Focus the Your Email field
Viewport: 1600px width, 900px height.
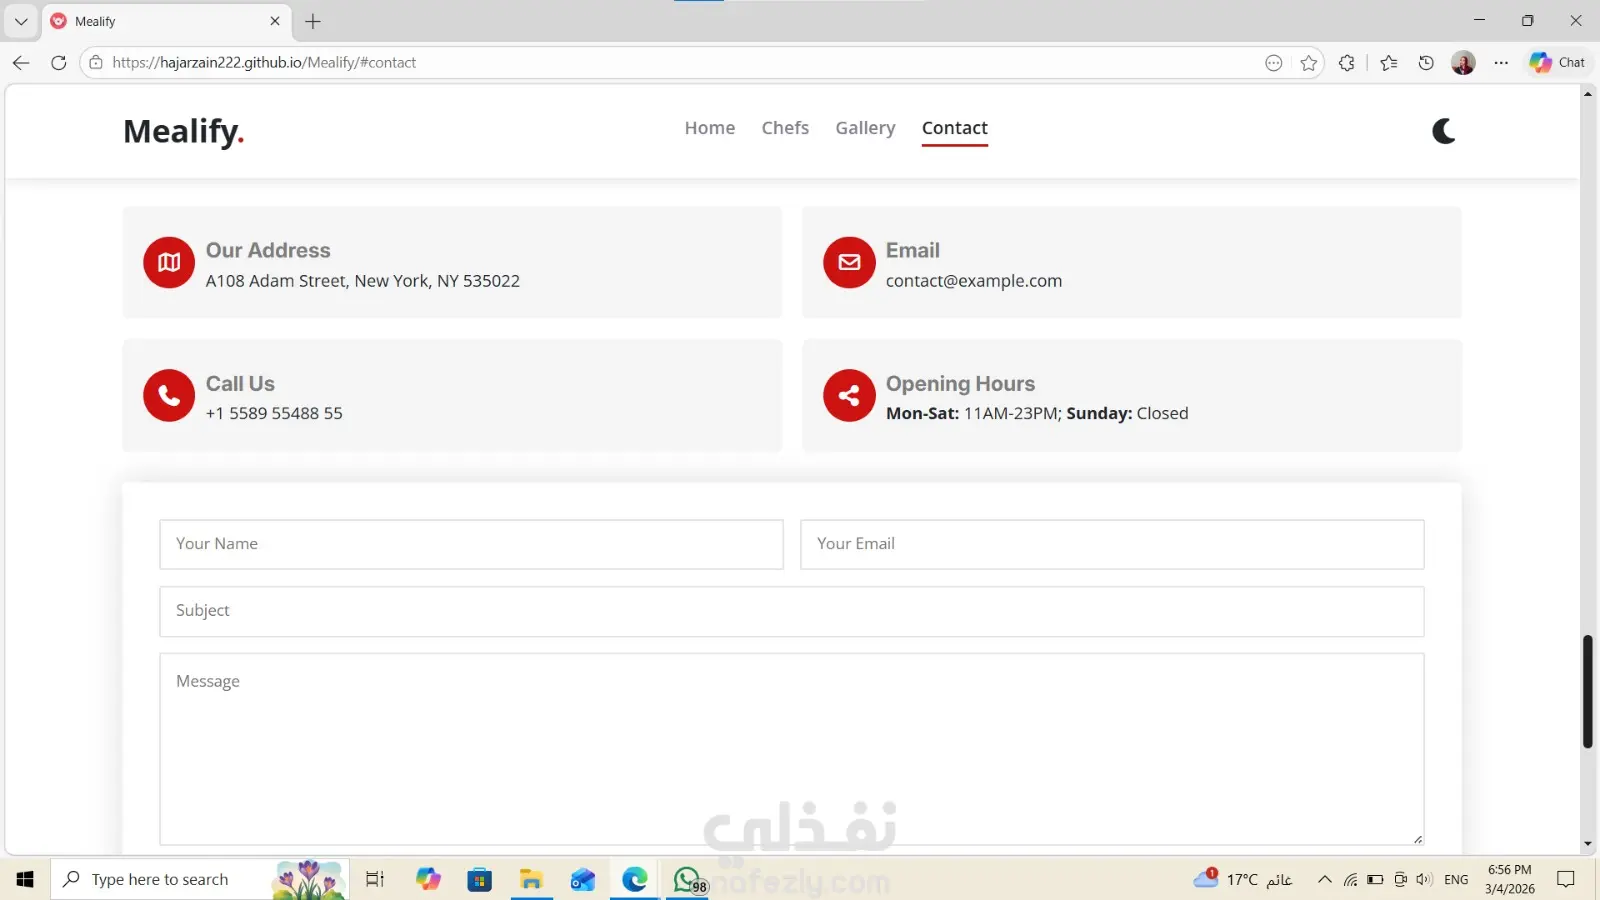pyautogui.click(x=1112, y=544)
